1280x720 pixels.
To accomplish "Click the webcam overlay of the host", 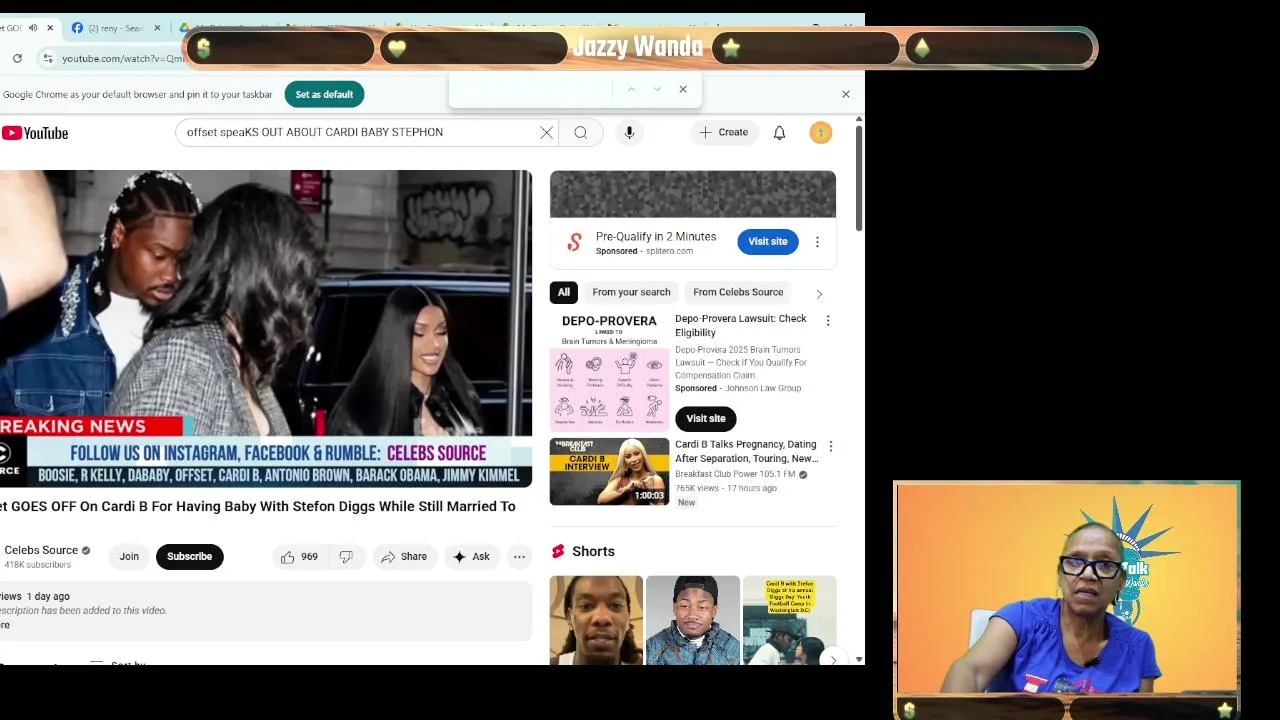I will click(x=1067, y=588).
